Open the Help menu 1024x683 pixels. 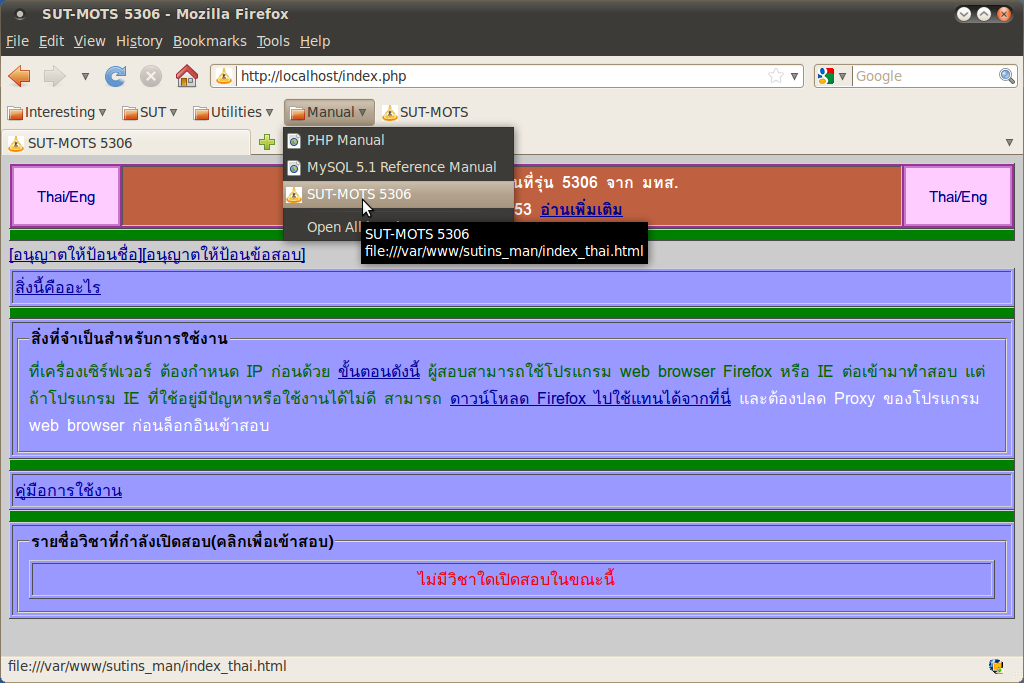coord(315,41)
